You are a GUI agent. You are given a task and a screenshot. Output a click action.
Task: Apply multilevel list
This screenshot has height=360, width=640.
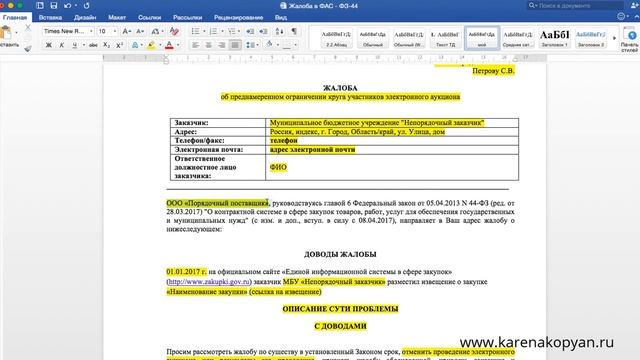(231, 31)
